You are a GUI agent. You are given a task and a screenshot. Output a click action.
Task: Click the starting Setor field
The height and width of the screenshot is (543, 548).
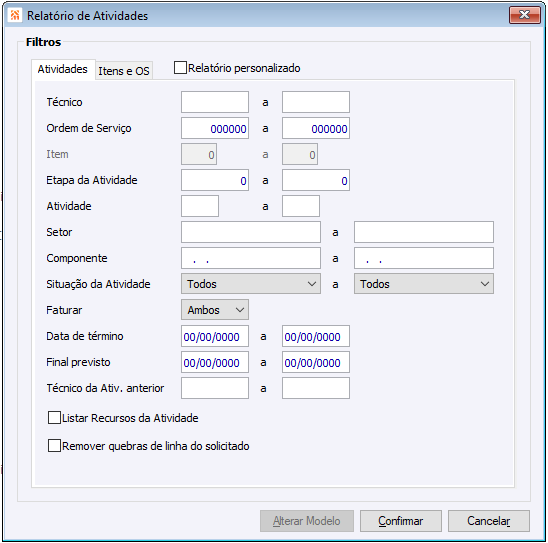click(251, 232)
